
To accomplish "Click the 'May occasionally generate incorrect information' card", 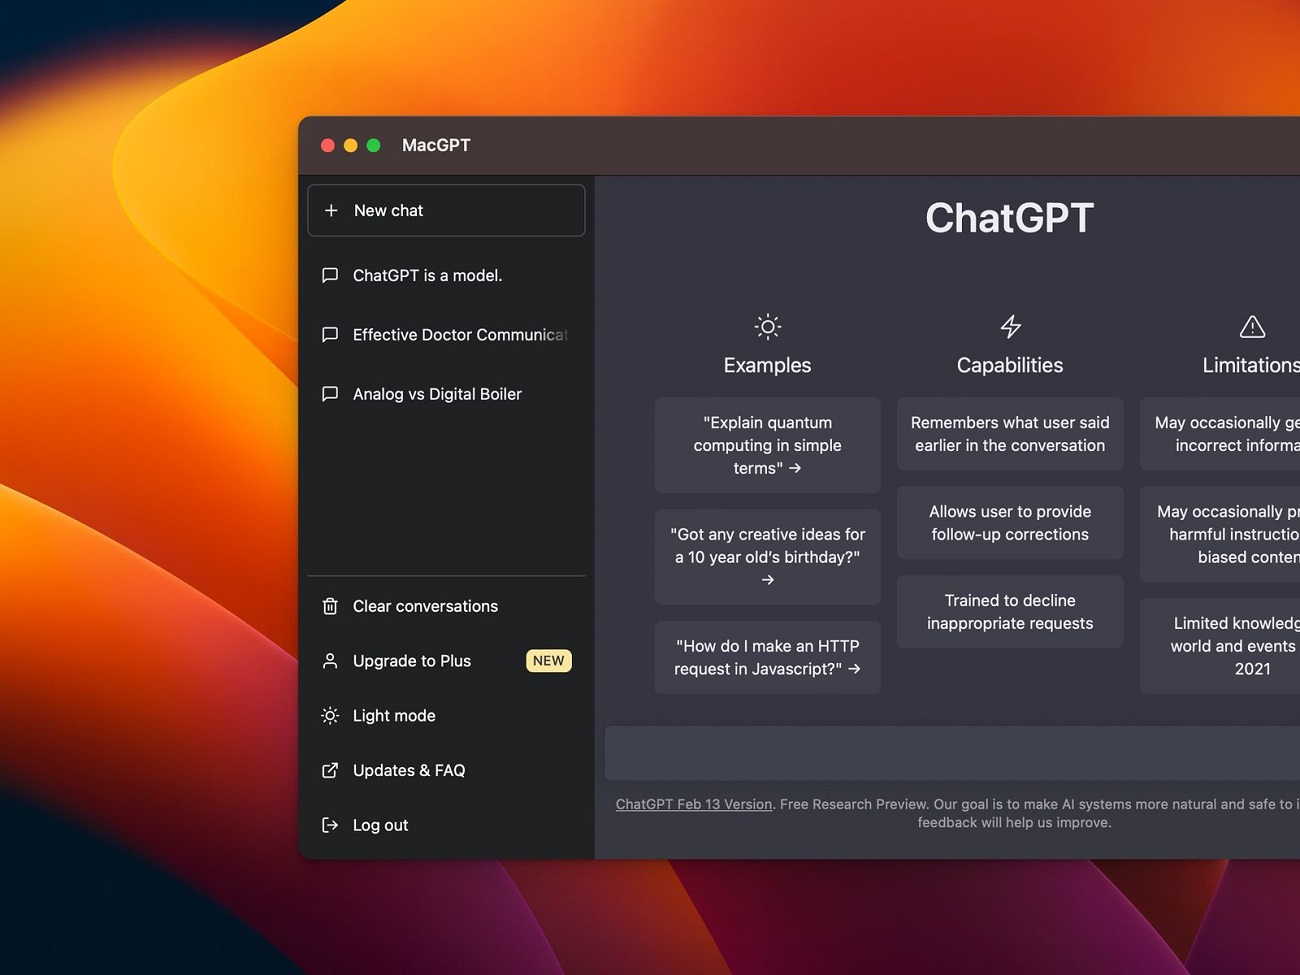I will click(x=1220, y=434).
